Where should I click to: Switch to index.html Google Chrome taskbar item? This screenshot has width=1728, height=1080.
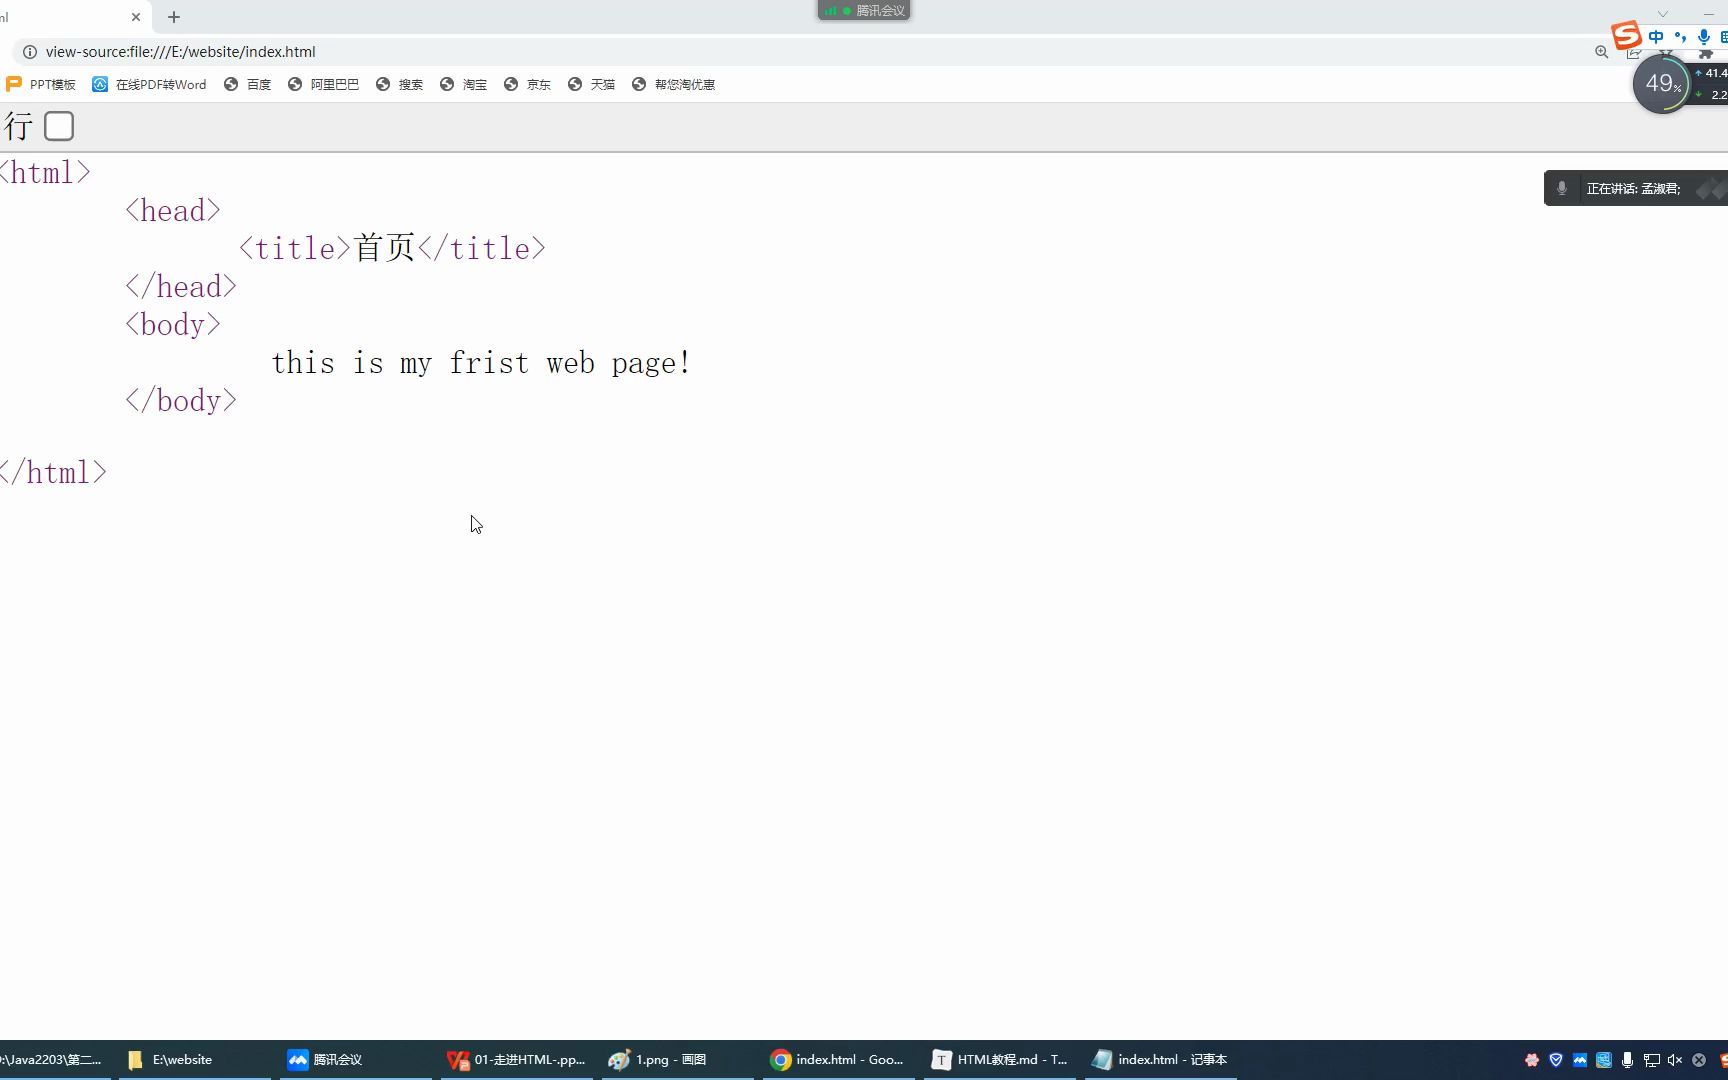[838, 1060]
